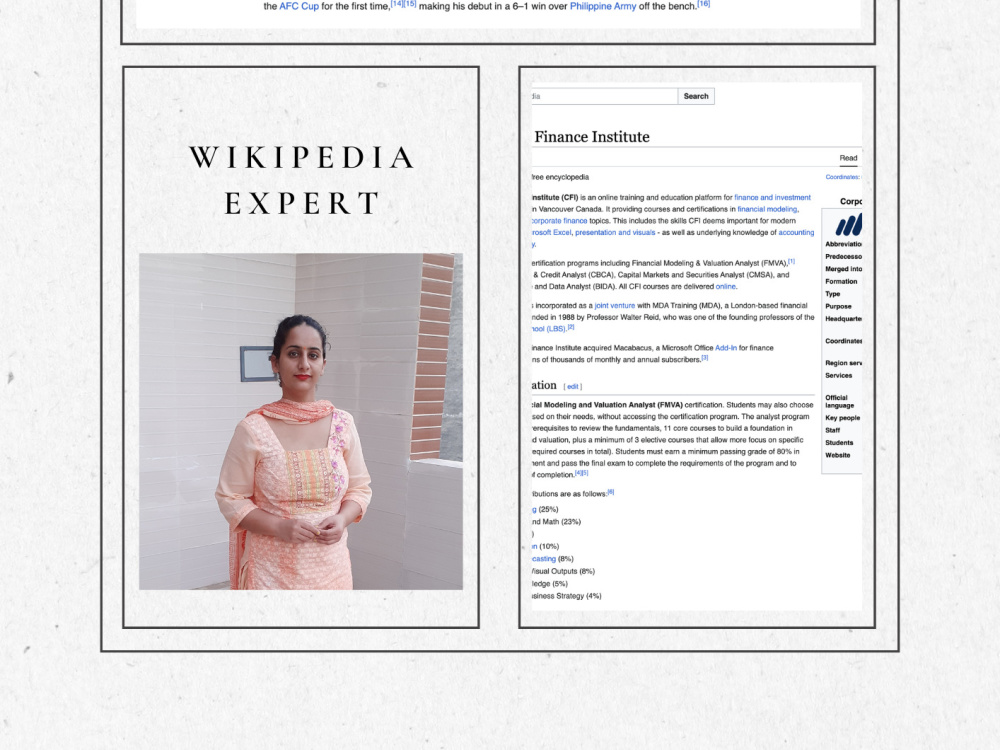Open the 'casting' link at the (8%) item
This screenshot has height=750, width=1000.
tap(544, 559)
